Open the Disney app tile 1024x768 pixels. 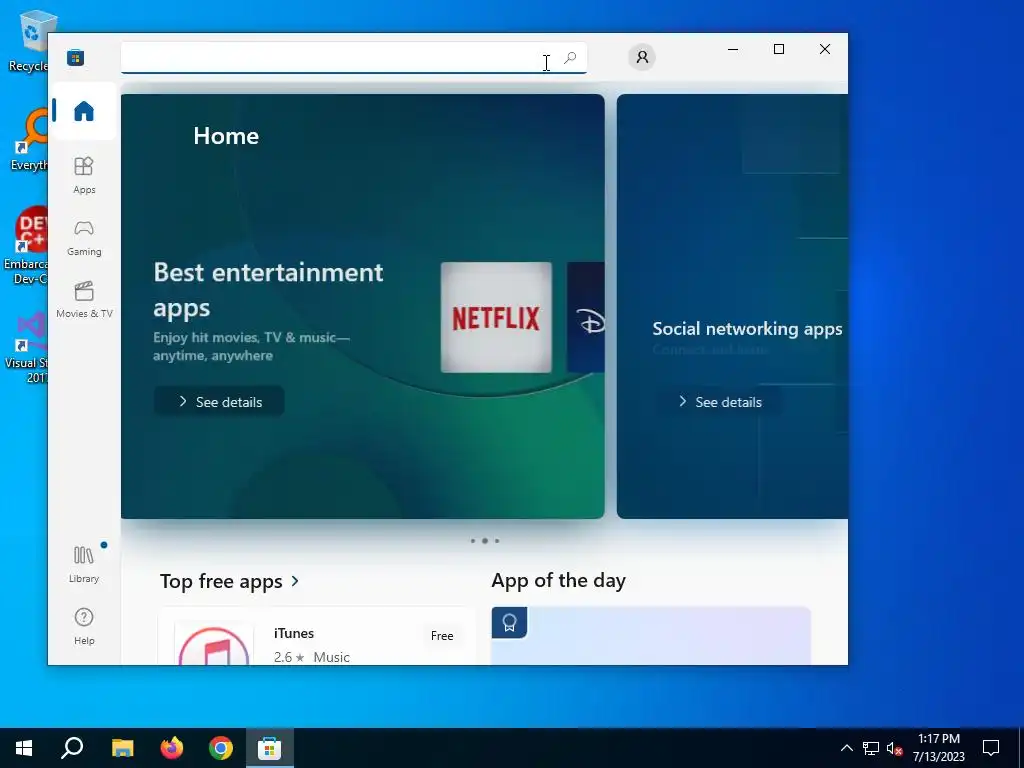click(586, 317)
